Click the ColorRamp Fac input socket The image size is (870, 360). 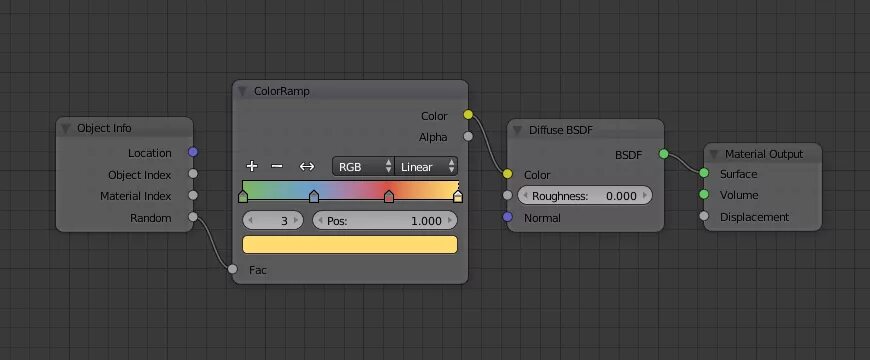point(232,269)
